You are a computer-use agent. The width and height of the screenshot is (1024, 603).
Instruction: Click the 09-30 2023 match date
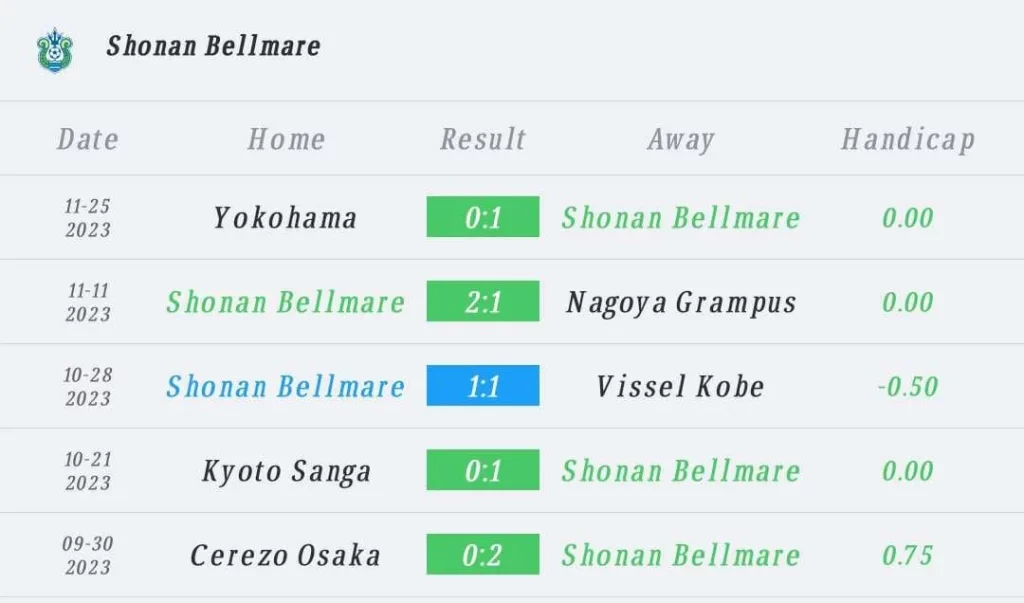click(88, 555)
